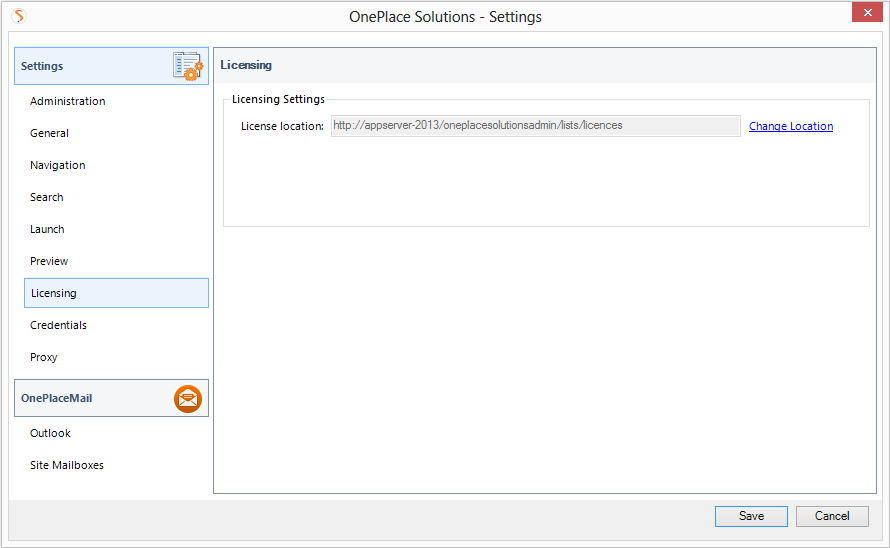Click the Settings gear list icon
This screenshot has height=548, width=890.
[187, 66]
